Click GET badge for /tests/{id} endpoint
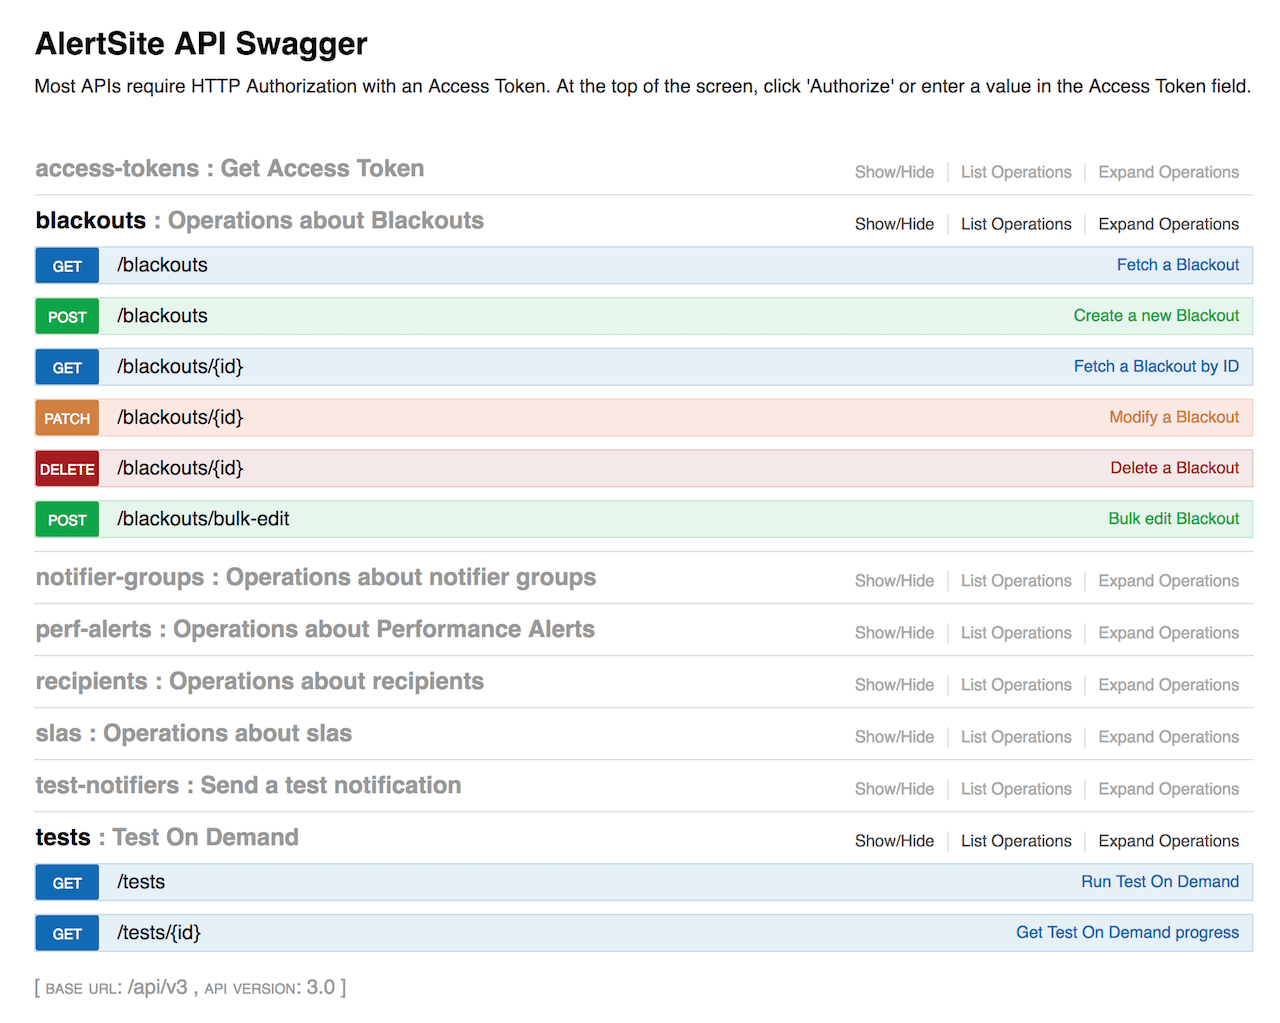The image size is (1280, 1023). pos(67,934)
